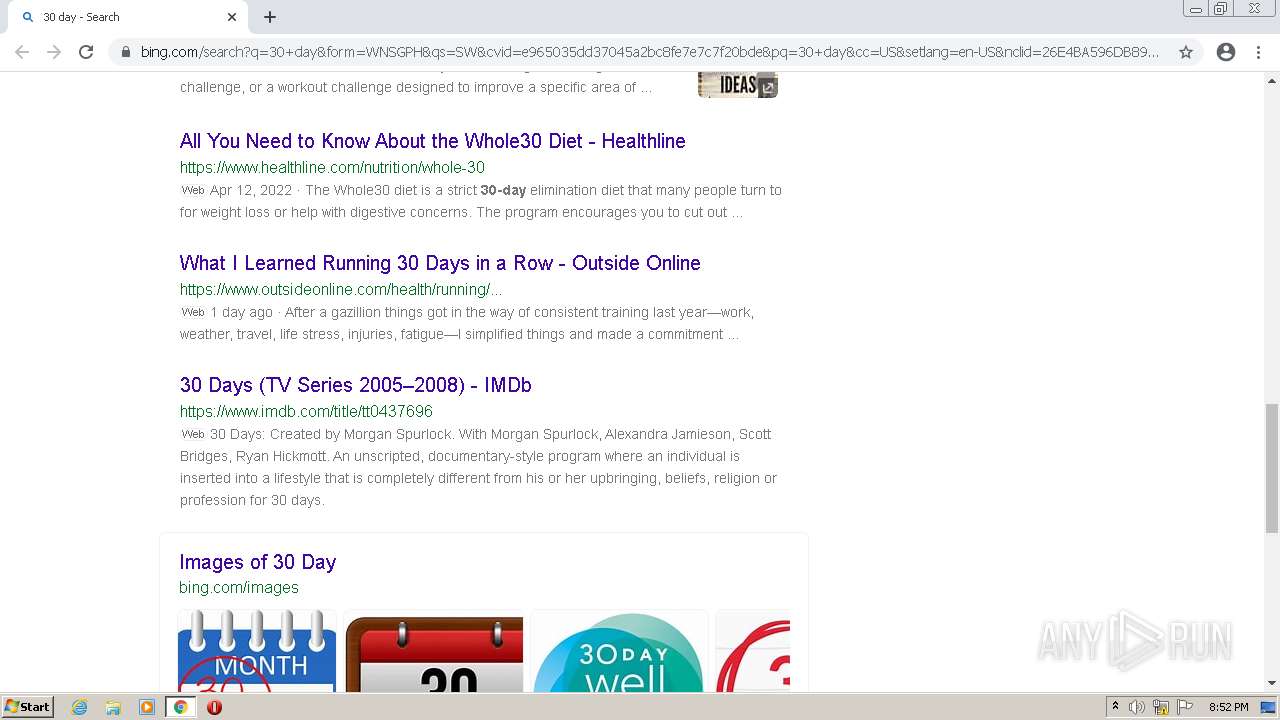Go forward to the next page

54,52
